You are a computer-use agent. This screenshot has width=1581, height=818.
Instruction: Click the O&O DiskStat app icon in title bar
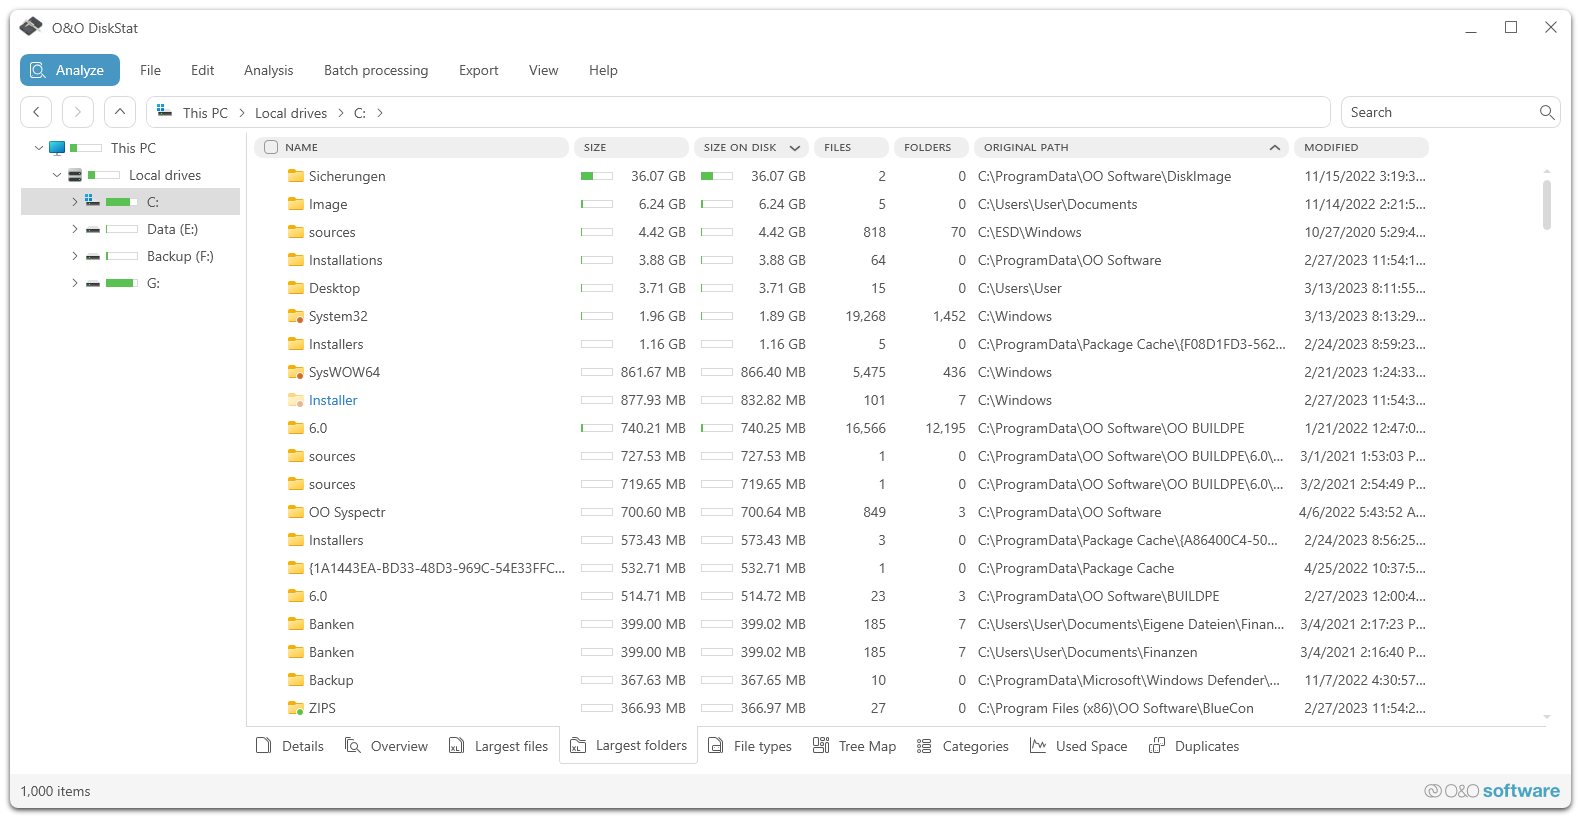click(x=31, y=27)
